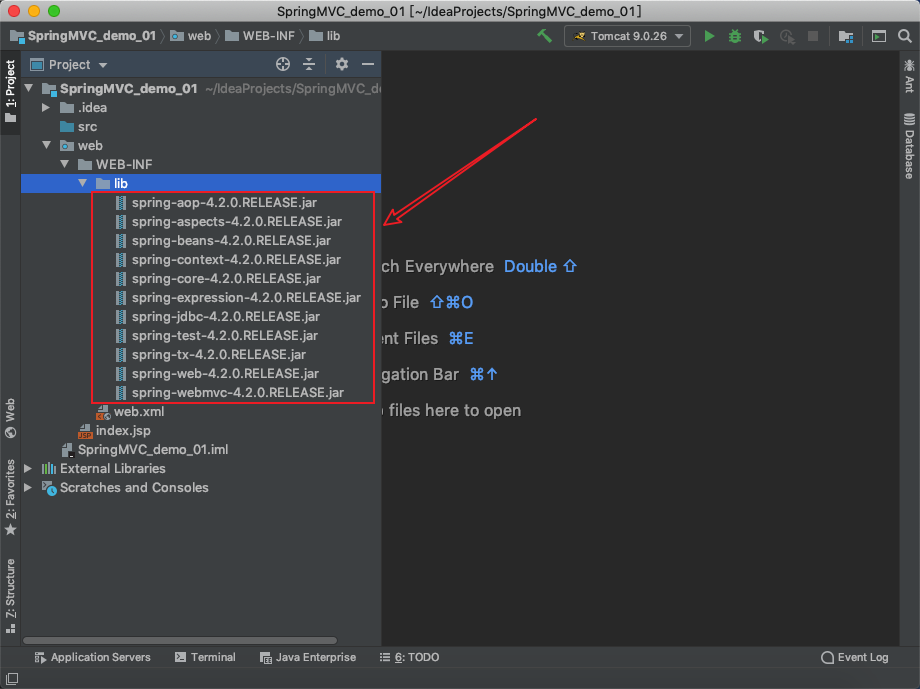Click web in the breadcrumb bar
This screenshot has height=689, width=920.
[190, 36]
